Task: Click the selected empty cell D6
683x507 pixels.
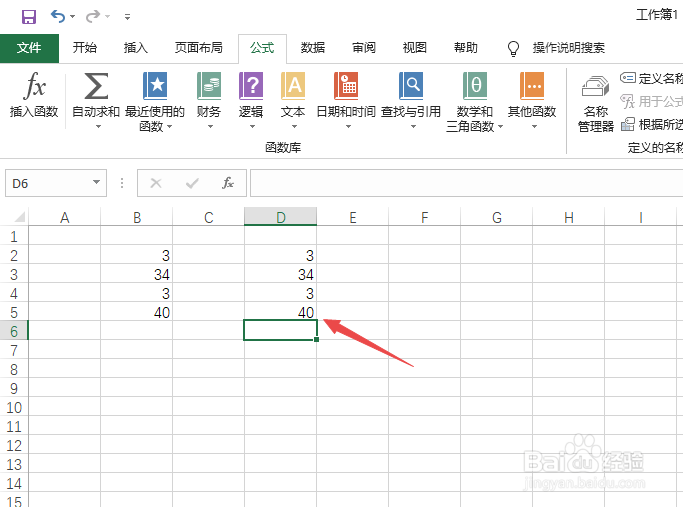Action: [x=281, y=330]
